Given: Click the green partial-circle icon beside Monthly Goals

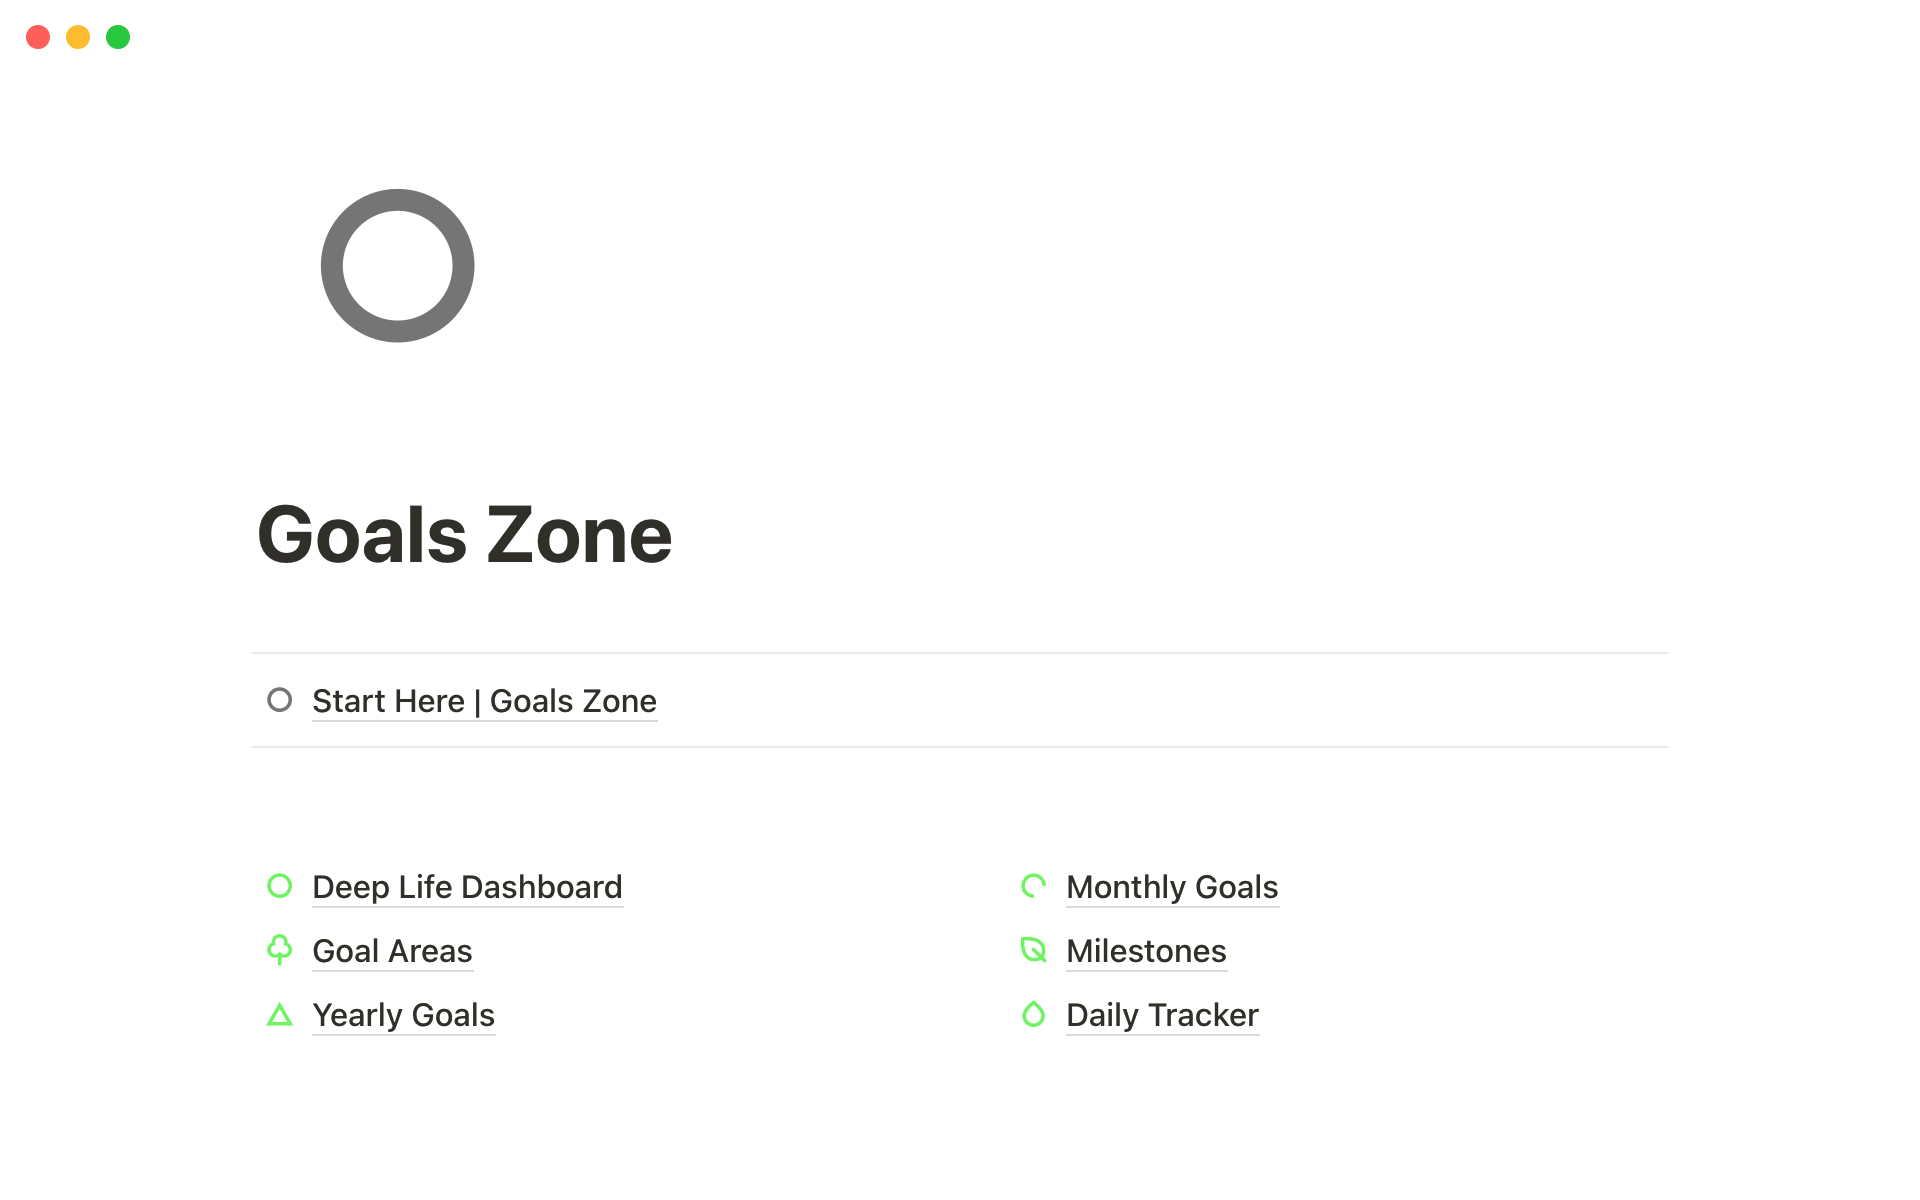Looking at the screenshot, I should point(1033,886).
